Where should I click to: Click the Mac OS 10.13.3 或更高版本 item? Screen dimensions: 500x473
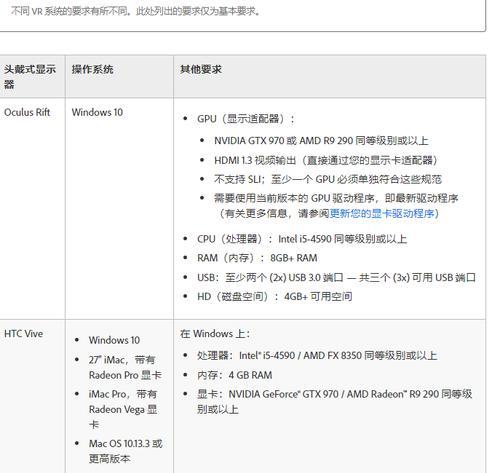coord(125,451)
